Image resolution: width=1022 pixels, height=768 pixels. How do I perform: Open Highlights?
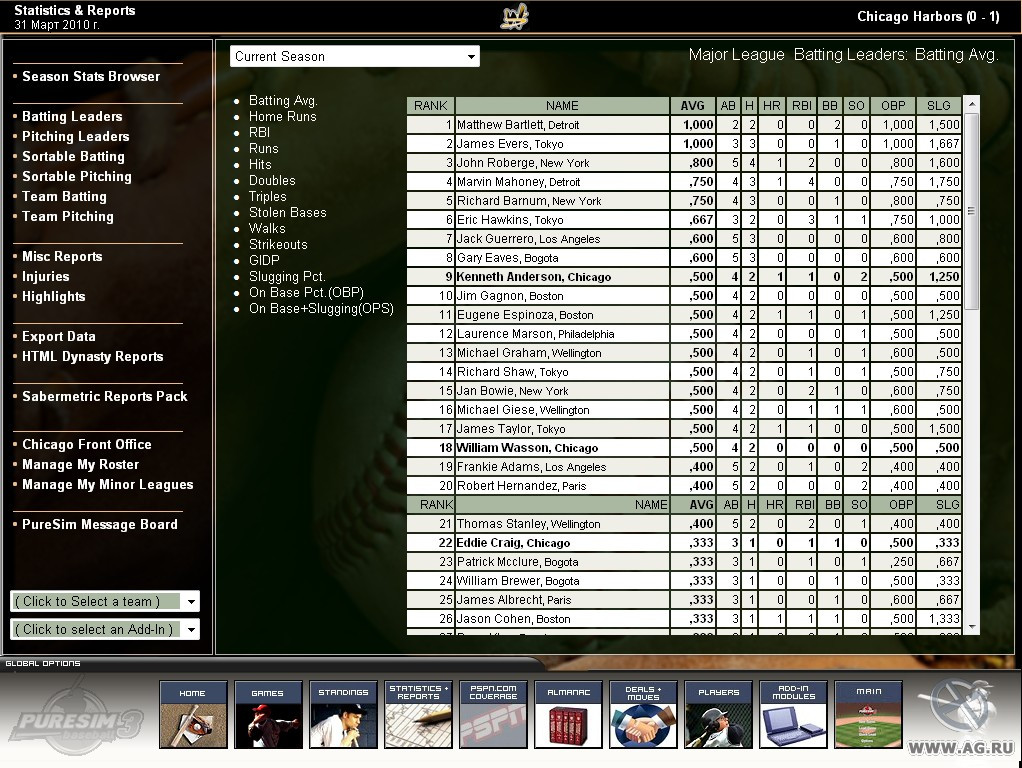coord(53,297)
